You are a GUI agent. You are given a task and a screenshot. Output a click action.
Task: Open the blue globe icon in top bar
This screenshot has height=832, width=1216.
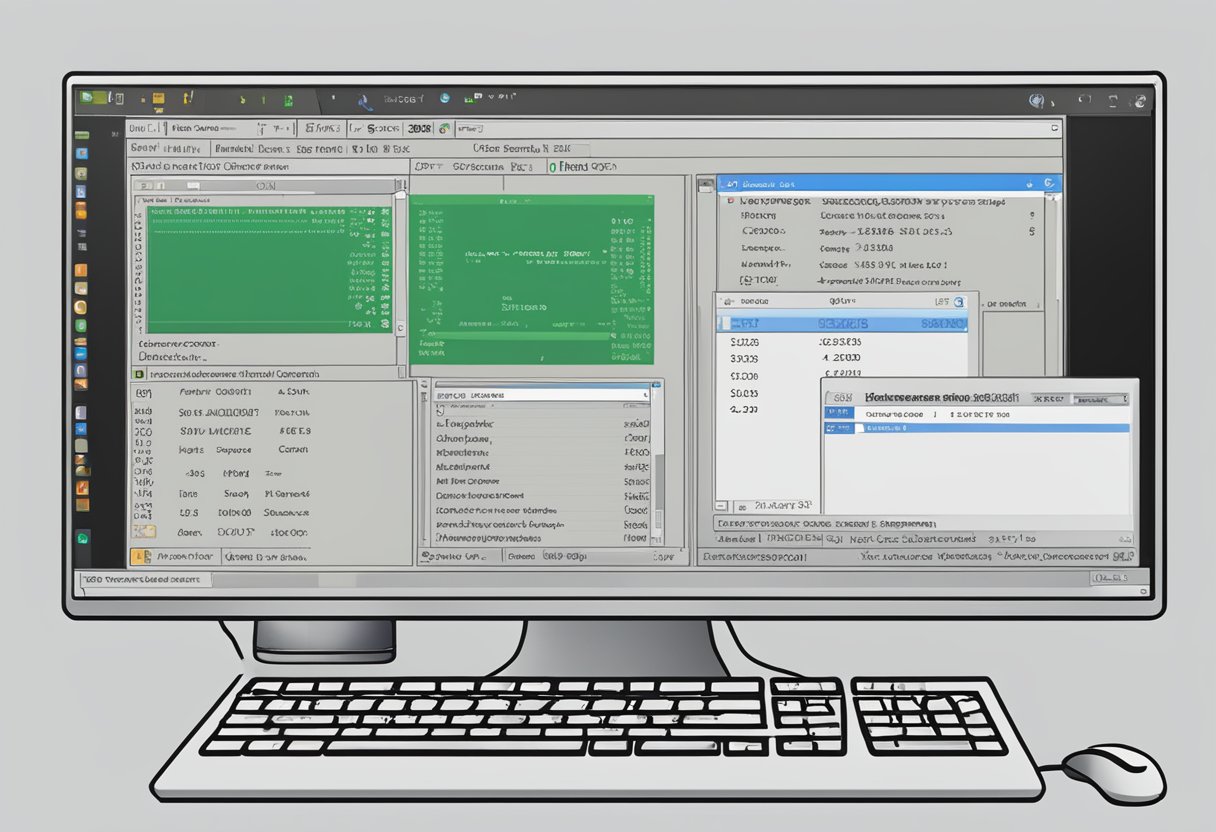click(444, 98)
